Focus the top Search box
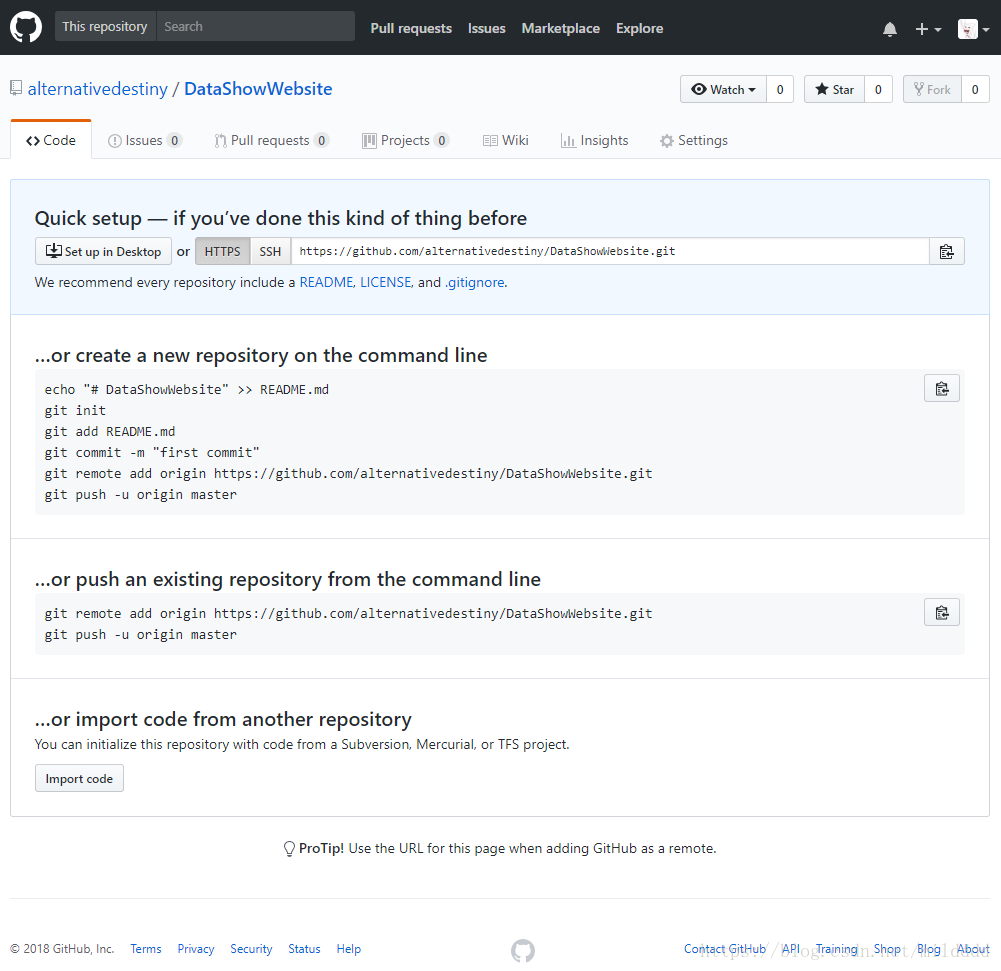The width and height of the screenshot is (1001, 971). pyautogui.click(x=255, y=26)
